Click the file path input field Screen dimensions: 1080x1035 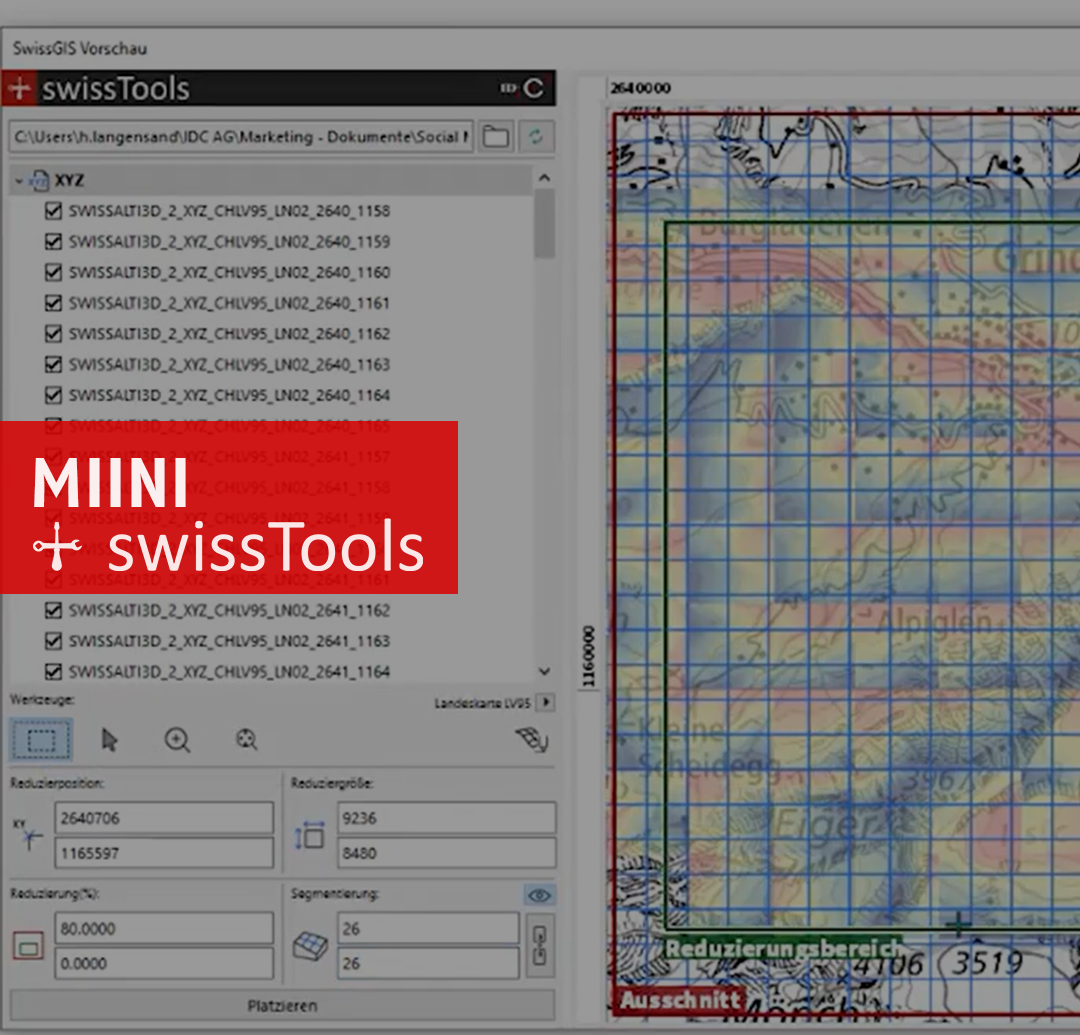(x=240, y=136)
